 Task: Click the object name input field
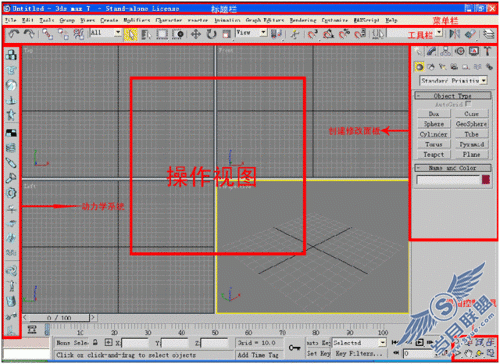coord(448,180)
